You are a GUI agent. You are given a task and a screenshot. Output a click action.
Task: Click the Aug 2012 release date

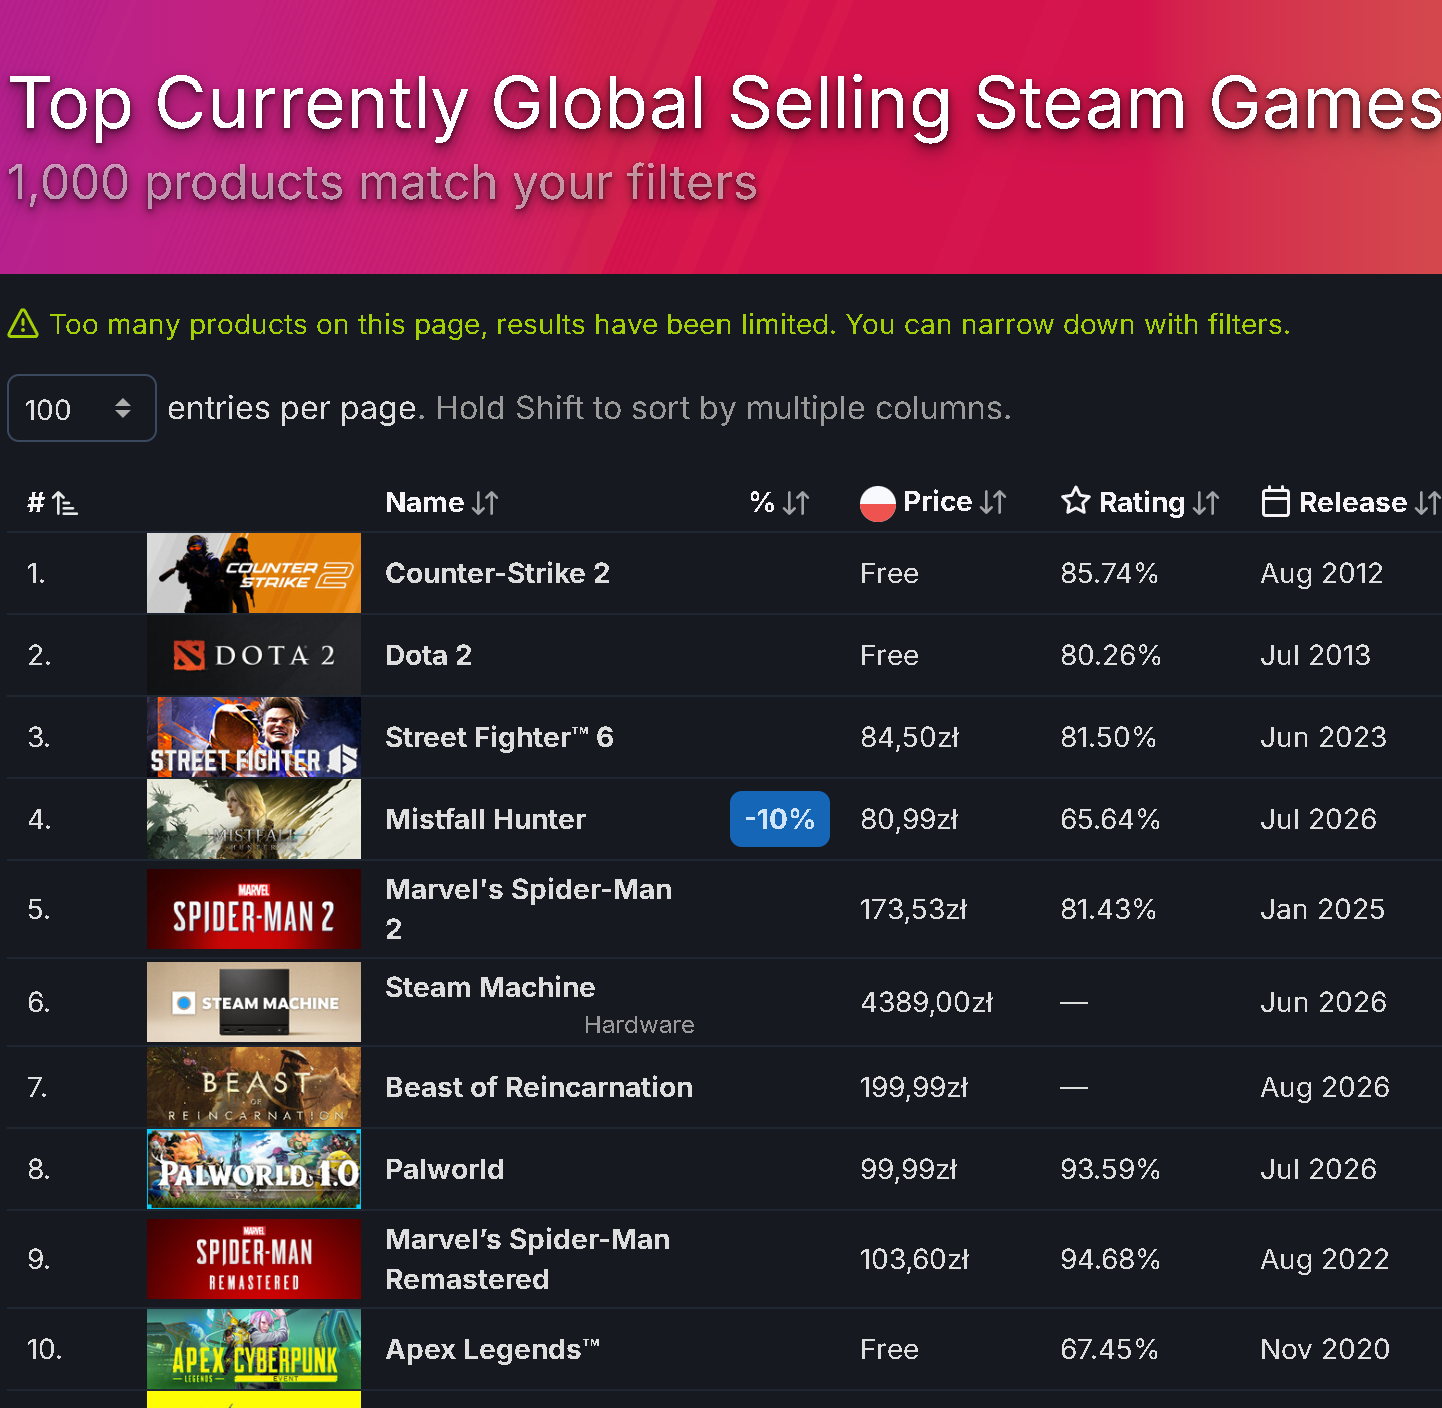pyautogui.click(x=1322, y=573)
